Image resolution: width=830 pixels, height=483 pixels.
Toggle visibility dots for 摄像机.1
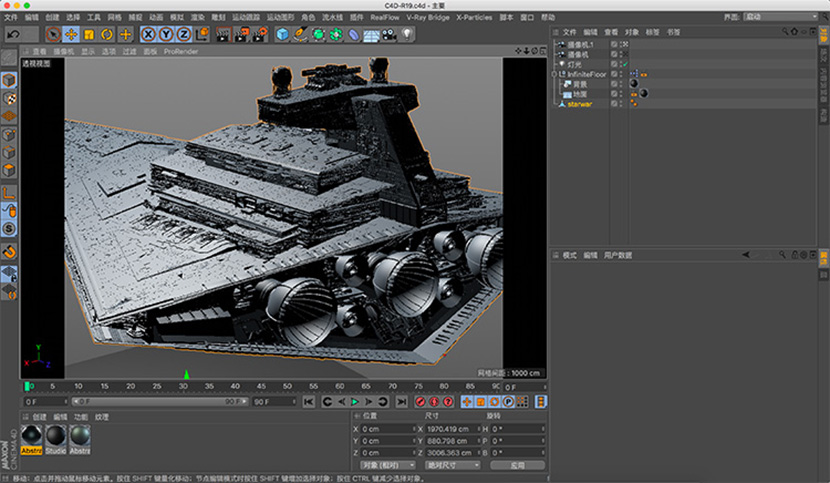(620, 44)
